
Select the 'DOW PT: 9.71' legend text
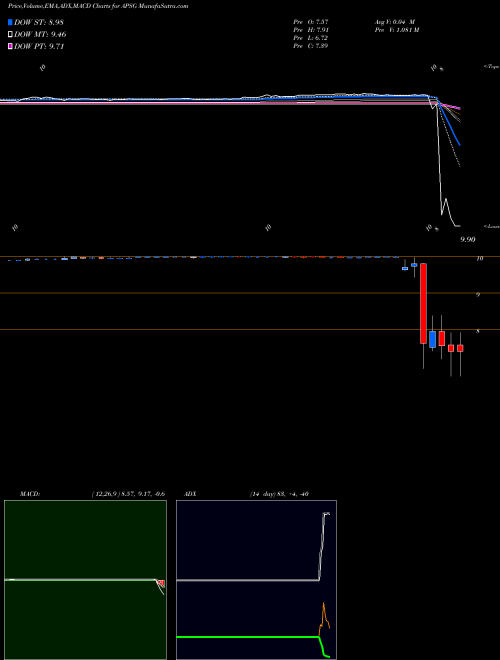click(39, 47)
